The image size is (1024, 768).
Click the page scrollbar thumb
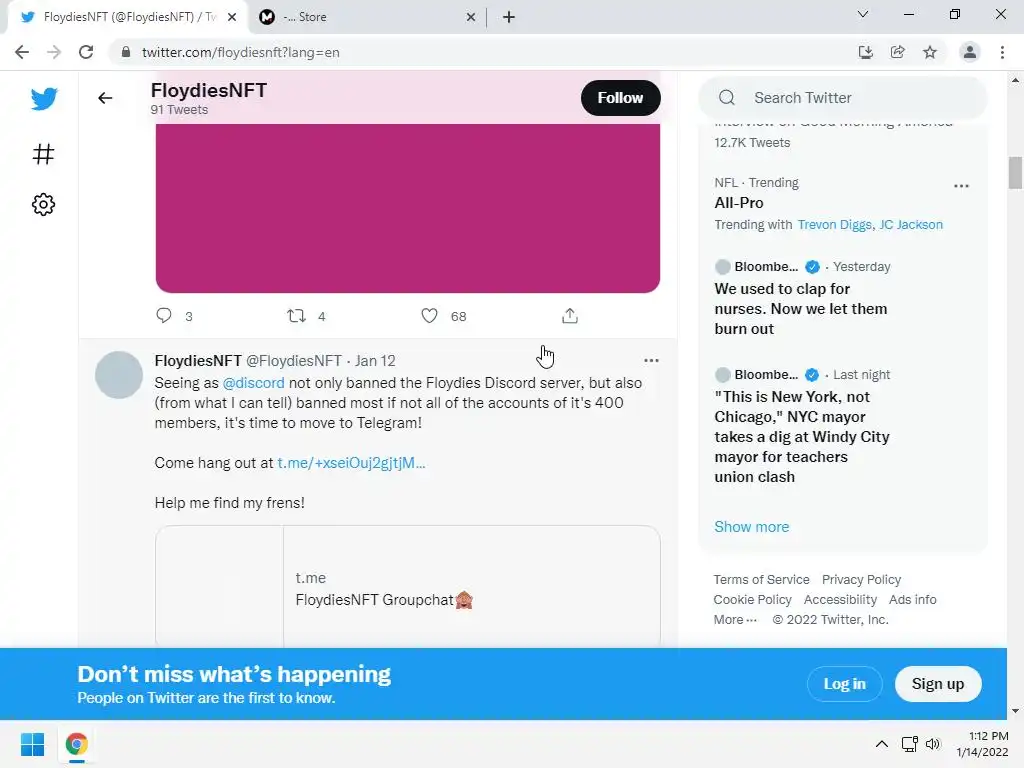(x=1015, y=172)
